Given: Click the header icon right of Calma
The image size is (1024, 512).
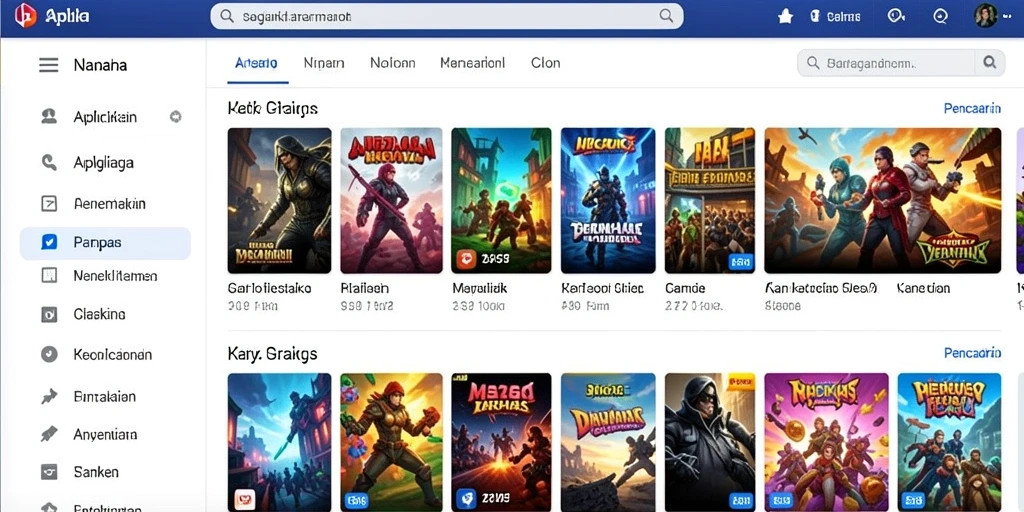Looking at the screenshot, I should tap(896, 17).
